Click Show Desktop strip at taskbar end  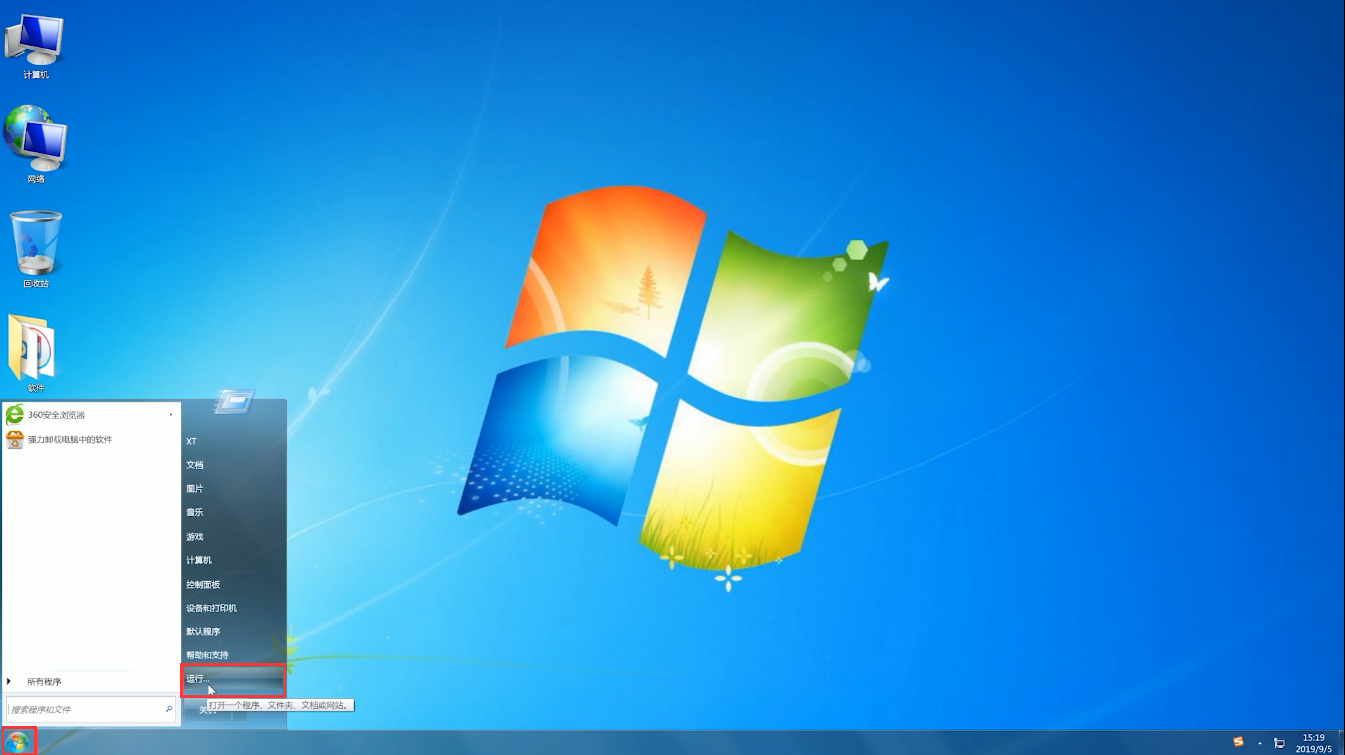[1340, 742]
